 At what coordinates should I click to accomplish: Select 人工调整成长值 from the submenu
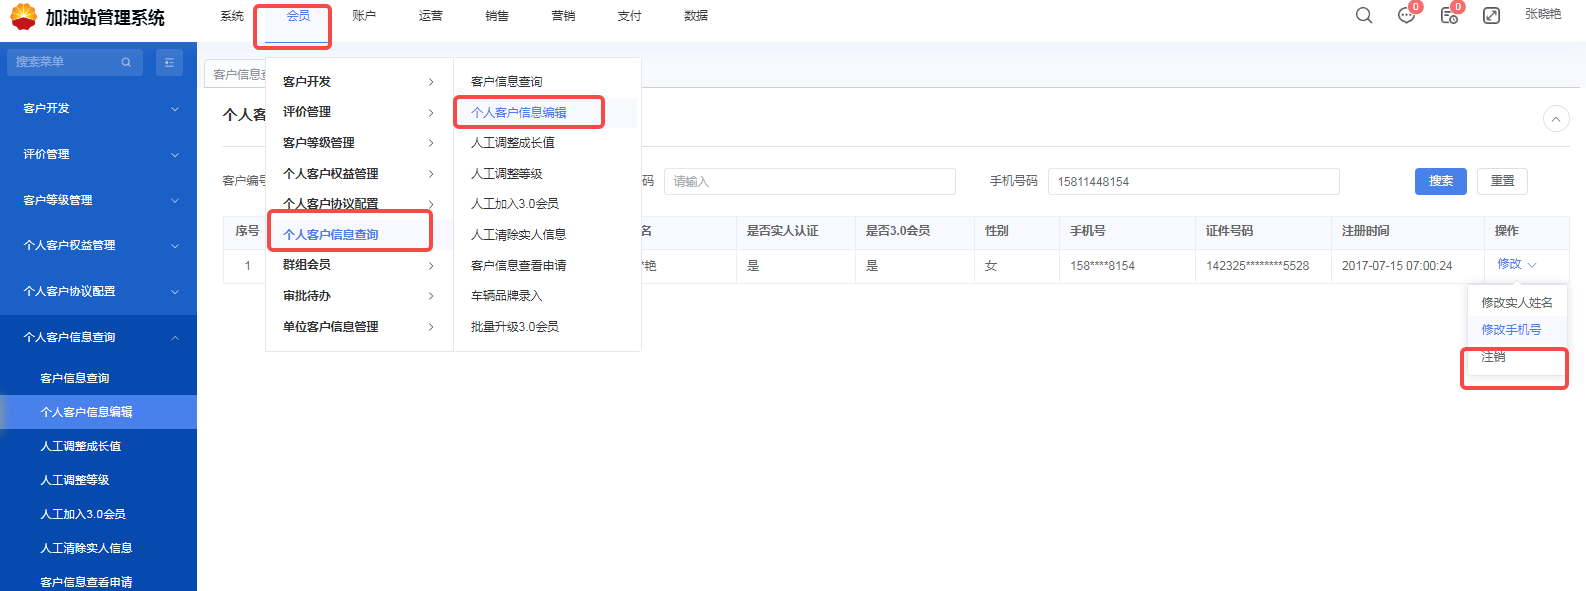click(x=513, y=143)
